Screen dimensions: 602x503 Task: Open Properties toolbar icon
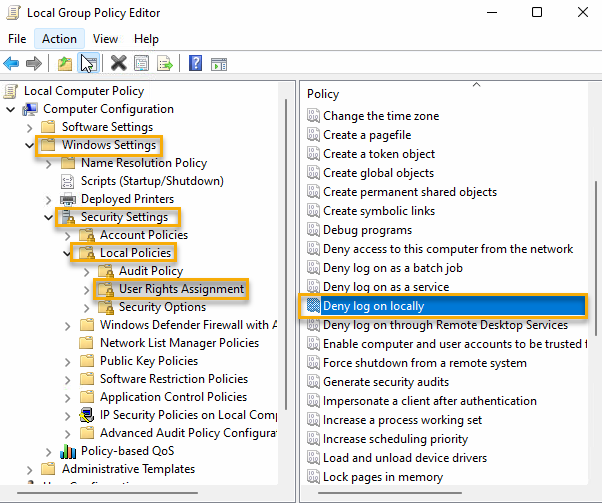coord(142,63)
